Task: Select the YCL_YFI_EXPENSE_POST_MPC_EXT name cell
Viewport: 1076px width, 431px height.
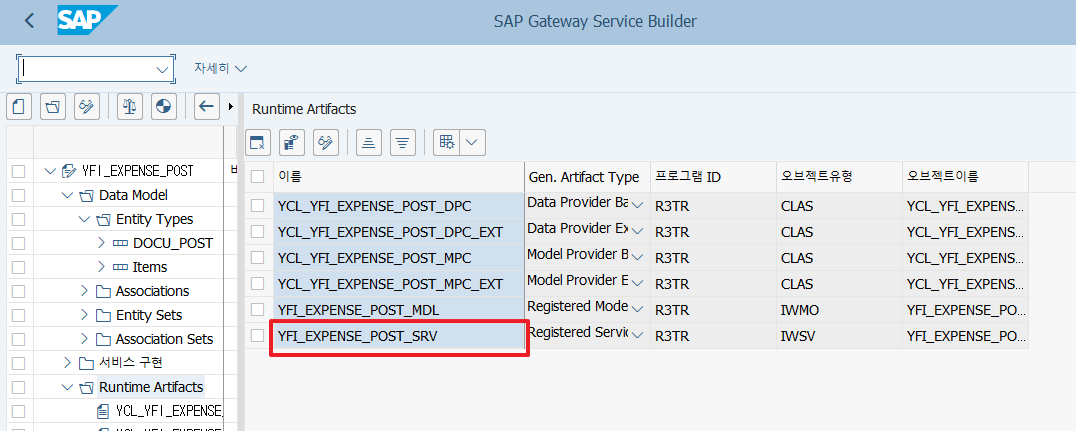Action: [x=399, y=284]
